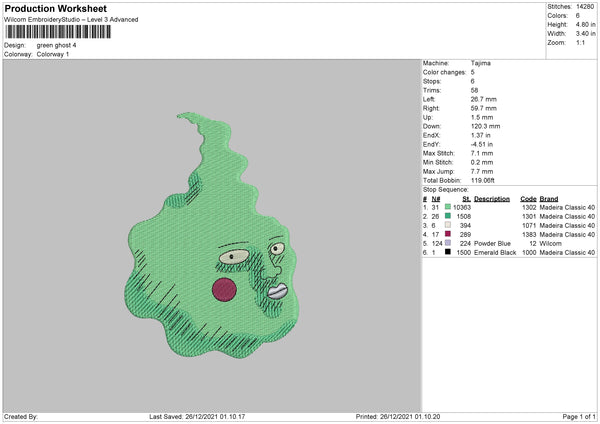Click the 'Emerald Black' description
Screen dimensions: 600x424
(x=495, y=253)
